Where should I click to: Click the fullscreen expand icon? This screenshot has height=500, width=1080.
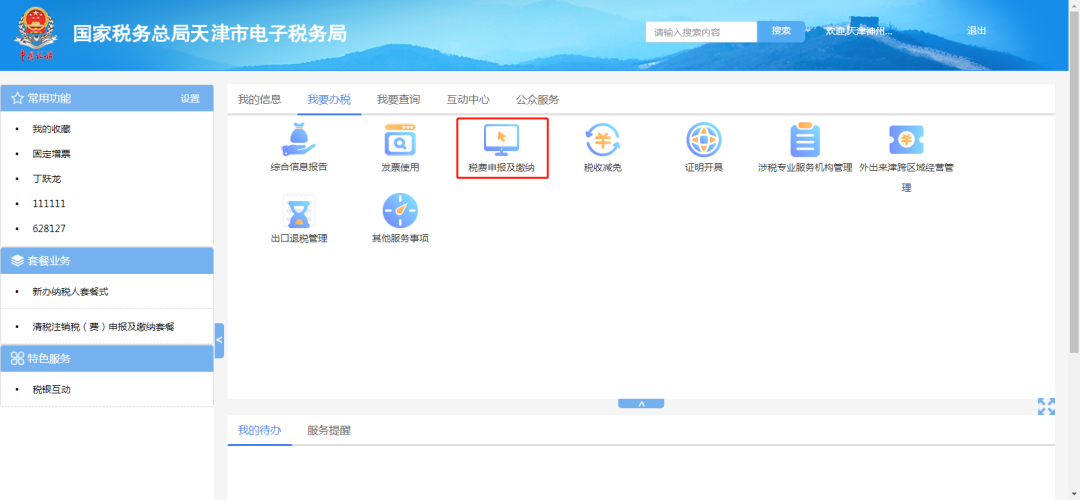click(1046, 406)
